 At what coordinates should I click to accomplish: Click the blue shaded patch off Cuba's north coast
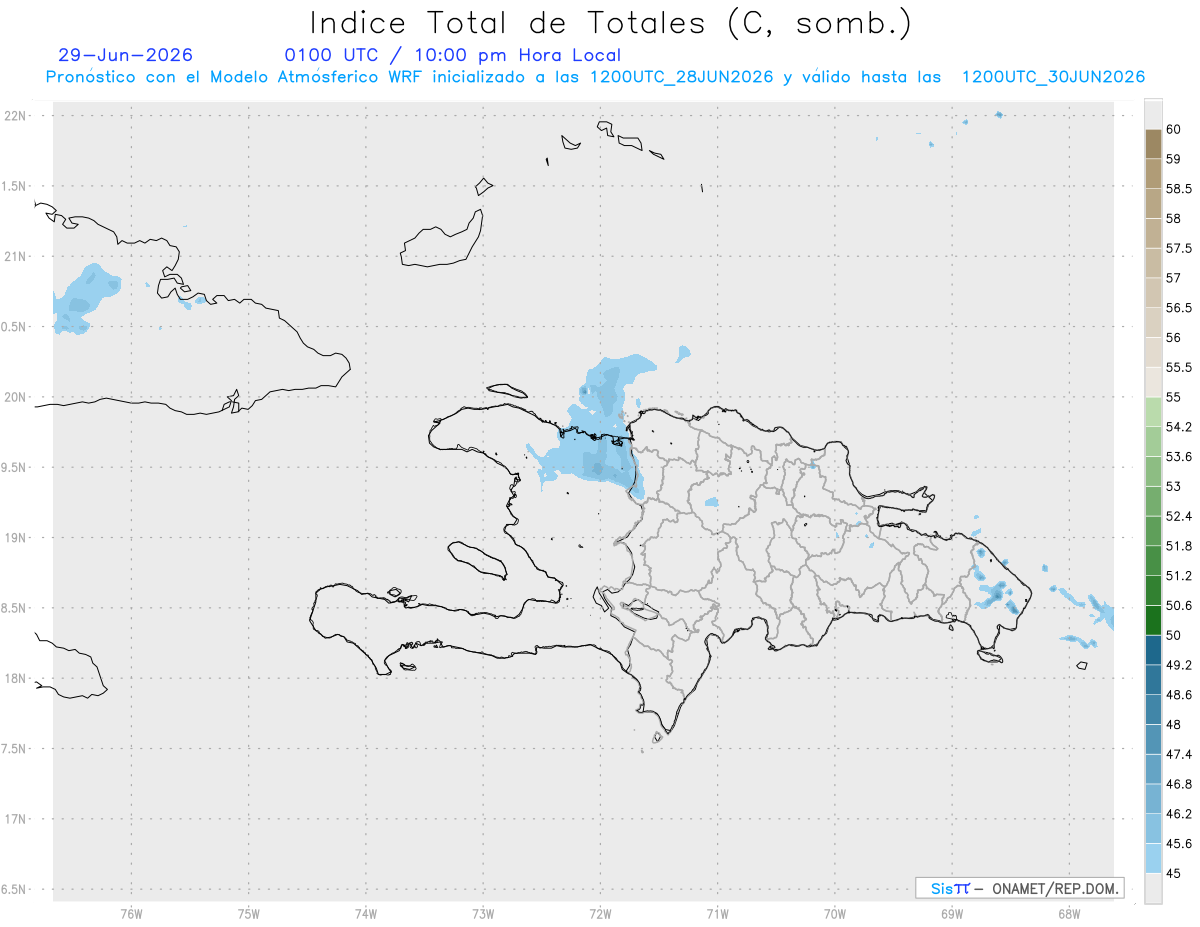pos(86,299)
